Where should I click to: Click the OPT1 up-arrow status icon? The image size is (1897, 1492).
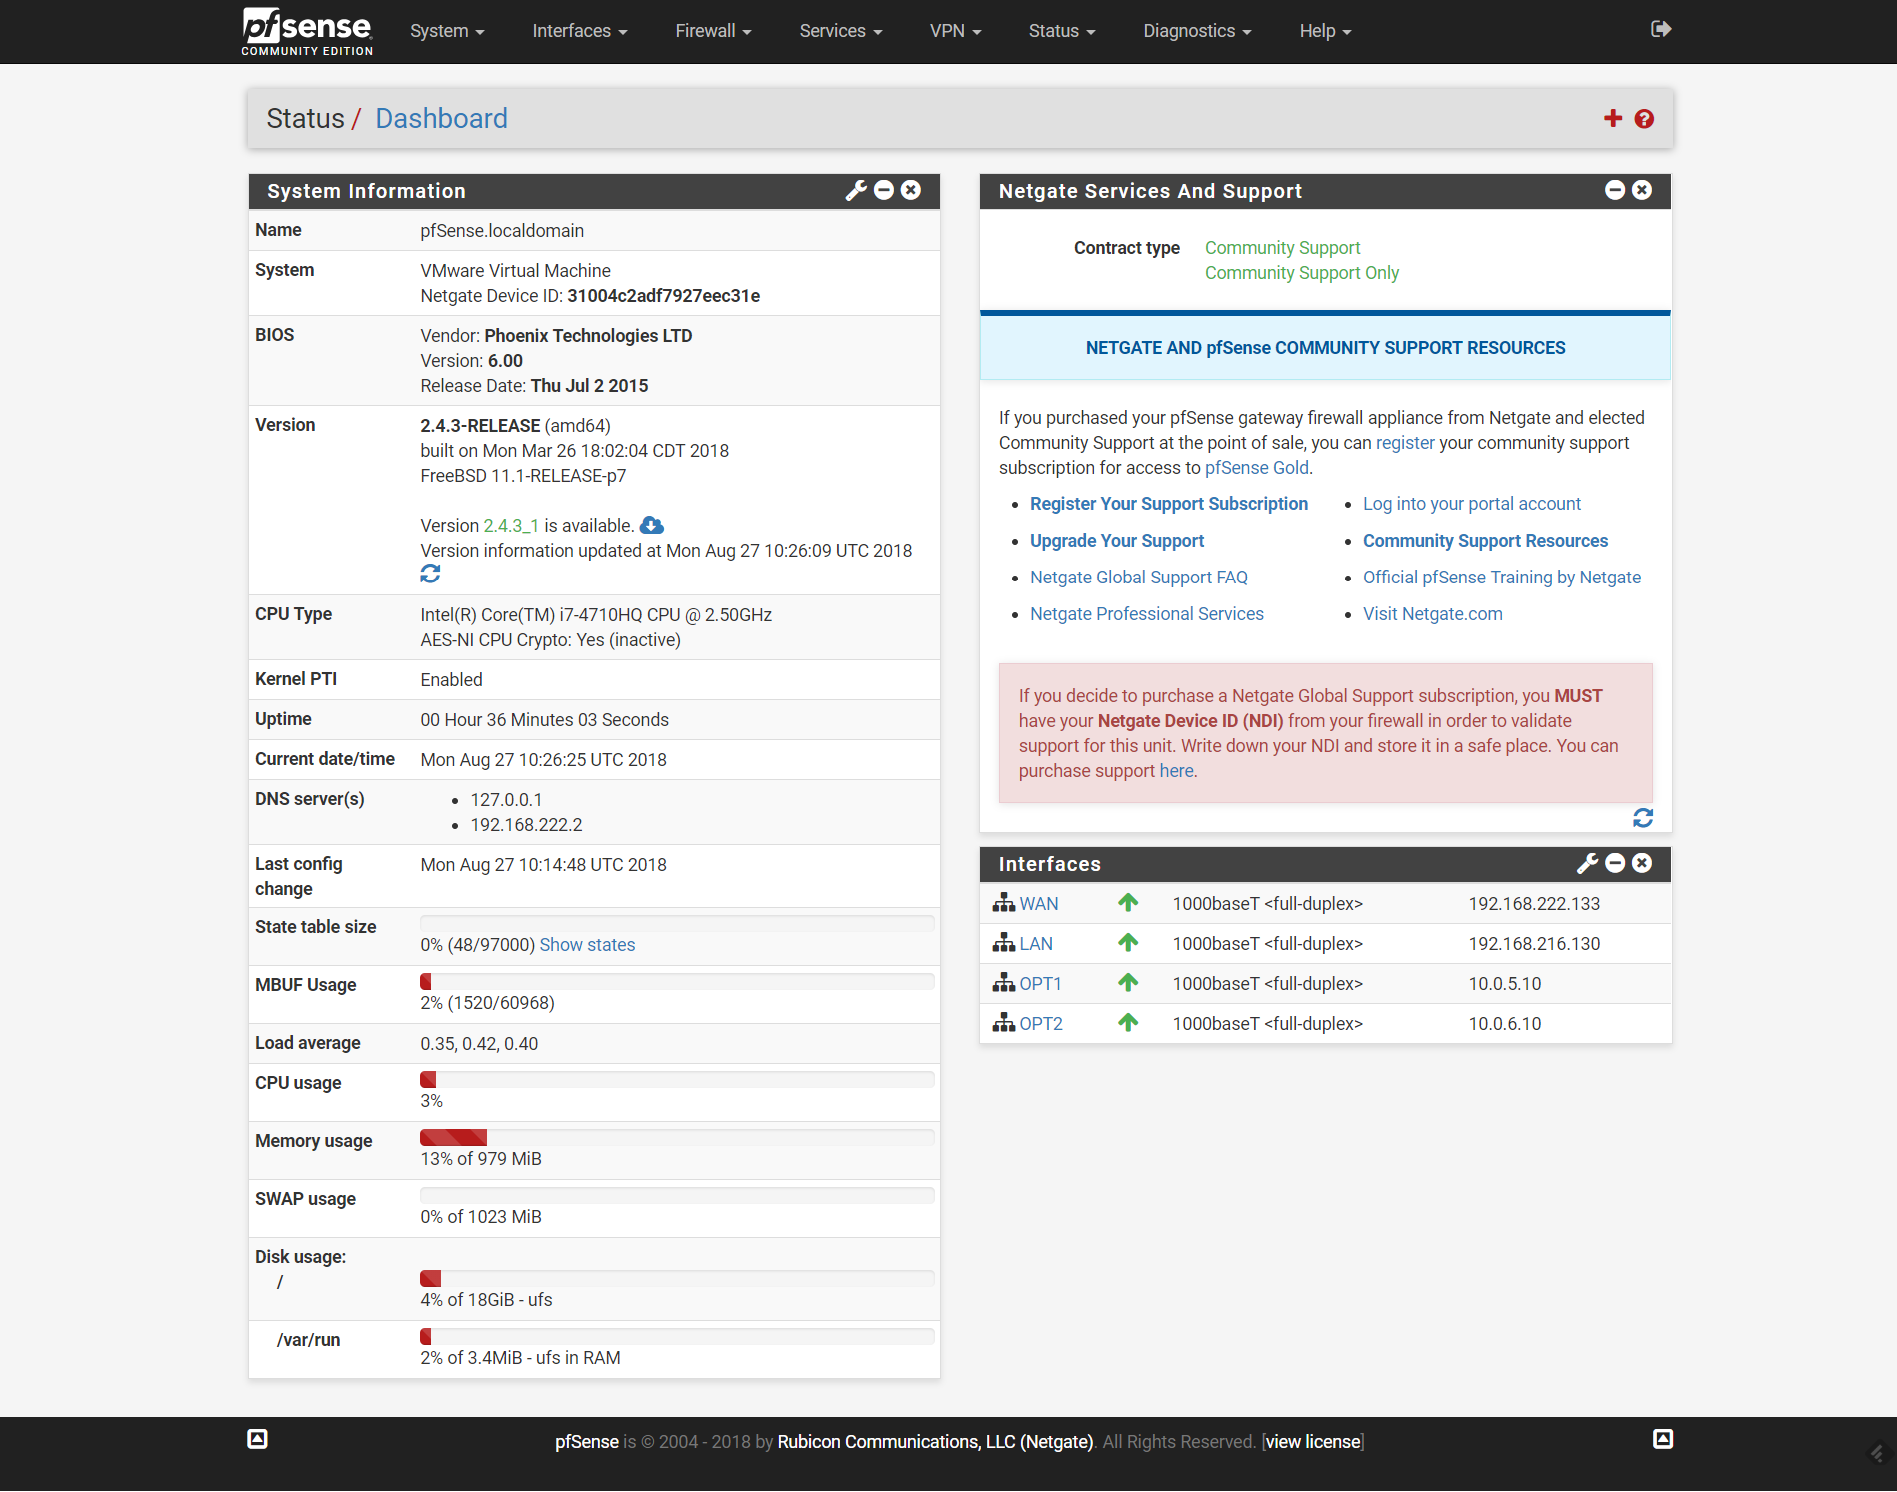pos(1128,982)
